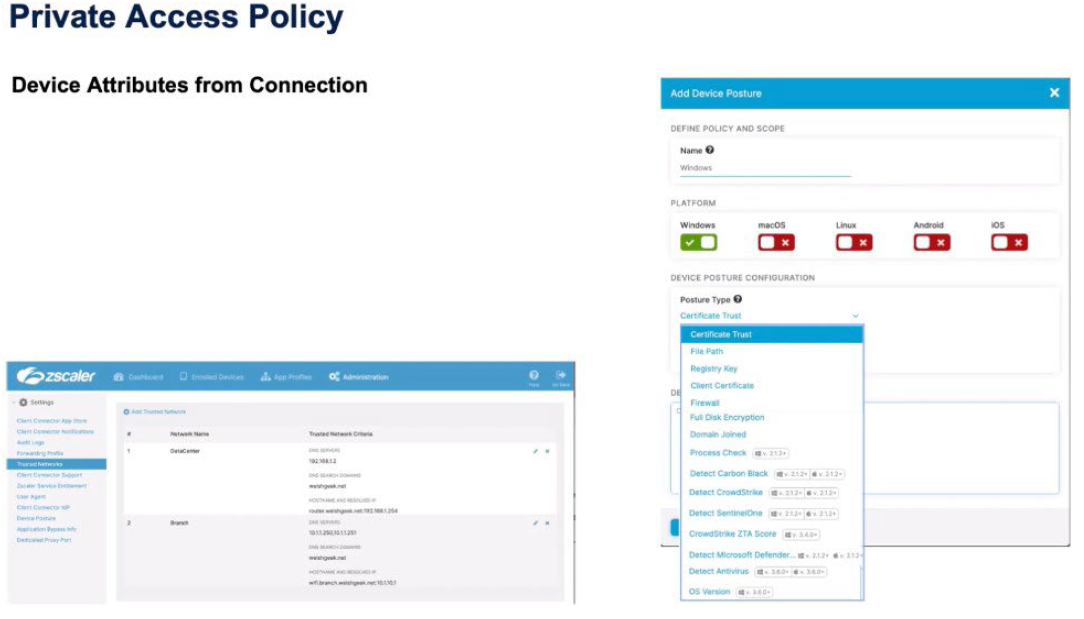The image size is (1084, 619).
Task: Turn on the Linux platform toggle
Action: (x=853, y=242)
